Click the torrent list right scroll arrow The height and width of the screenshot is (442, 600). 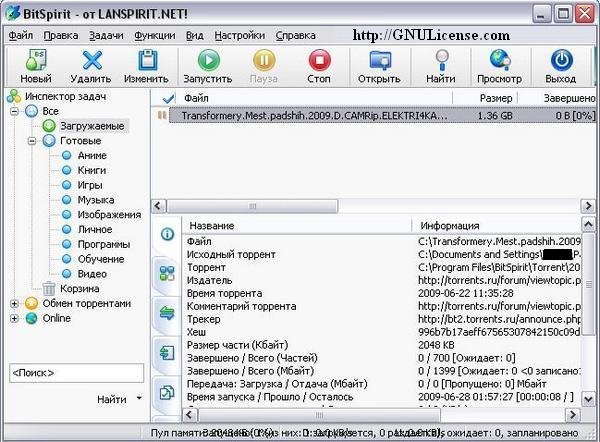(x=588, y=206)
